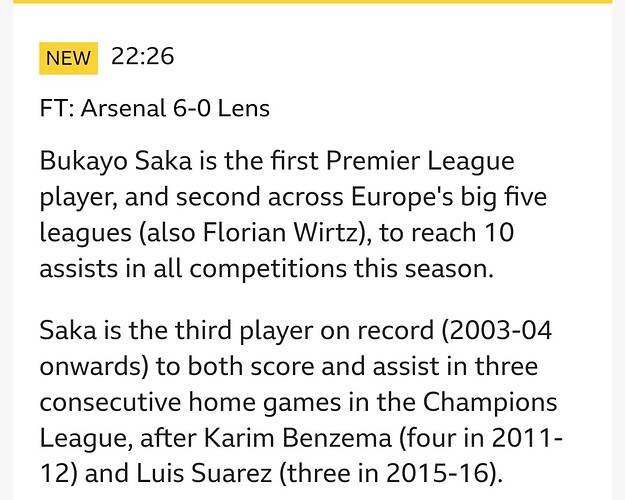Viewport: 625px width, 500px height.
Task: Click the Luis Suarez name
Action: tap(204, 474)
